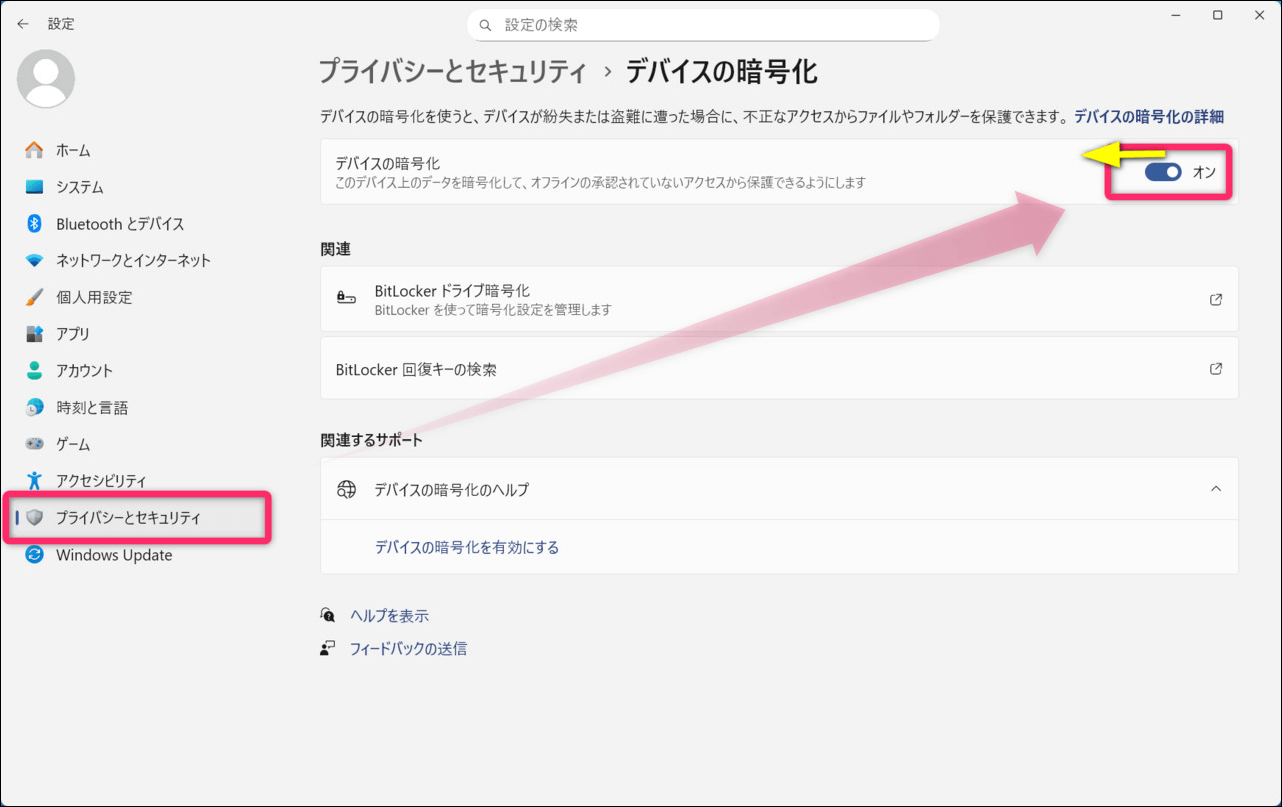The height and width of the screenshot is (807, 1282).
Task: Open システム settings in the sidebar
Action: 80,187
